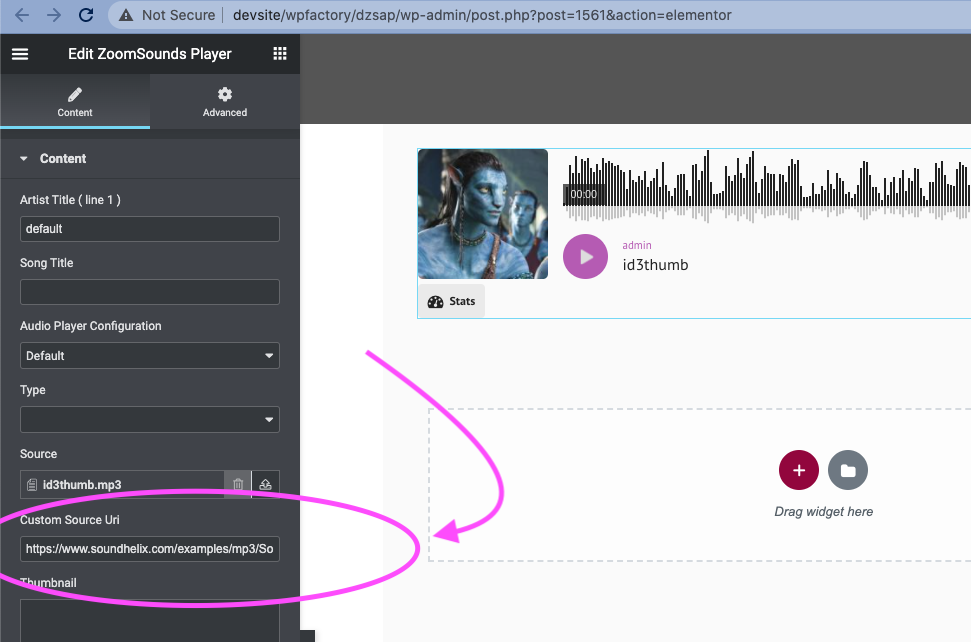971x642 pixels.
Task: Click the Not Secure warning indicator
Action: (167, 15)
